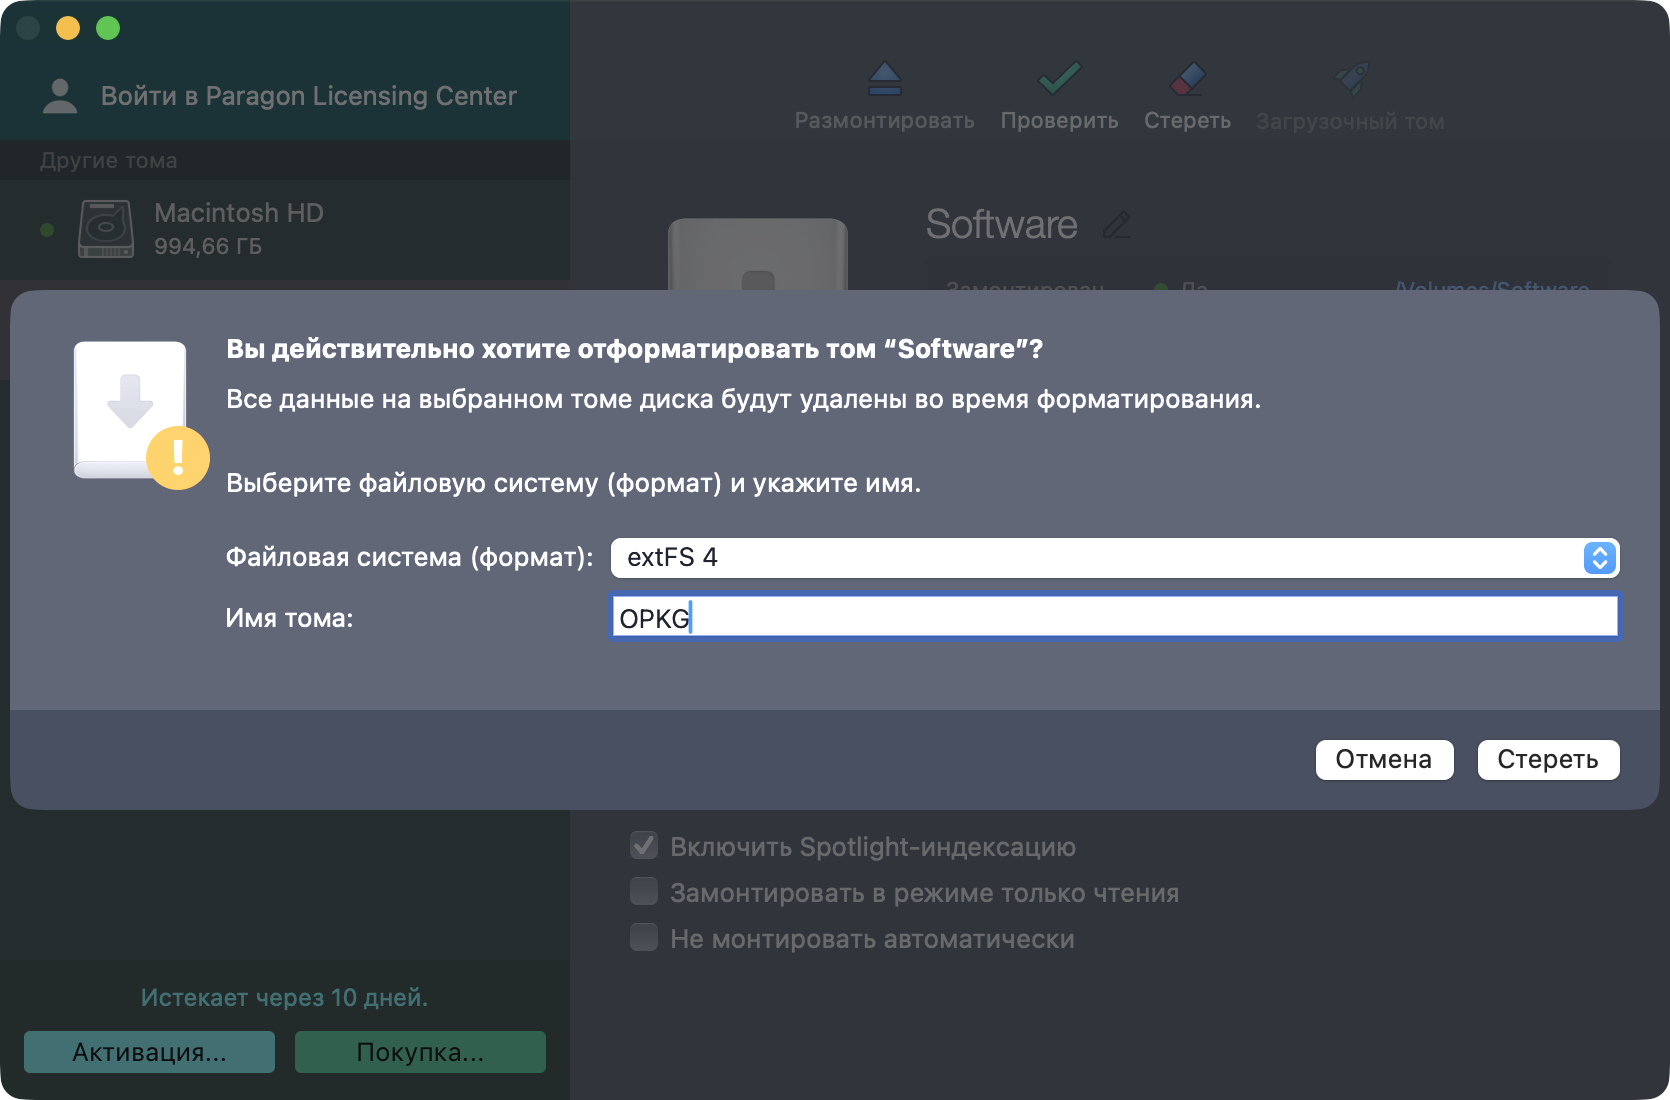Viewport: 1670px width, 1100px height.
Task: Click the Покупка... button
Action: pos(420,1052)
